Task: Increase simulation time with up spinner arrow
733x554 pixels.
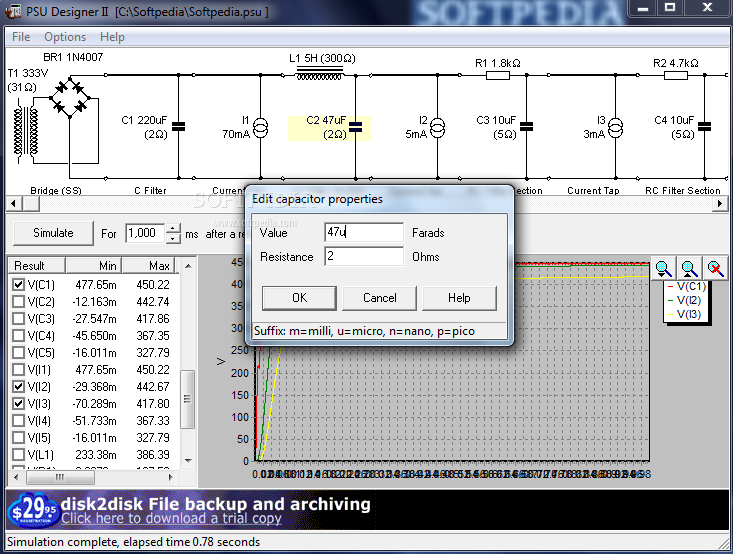Action: pos(173,229)
